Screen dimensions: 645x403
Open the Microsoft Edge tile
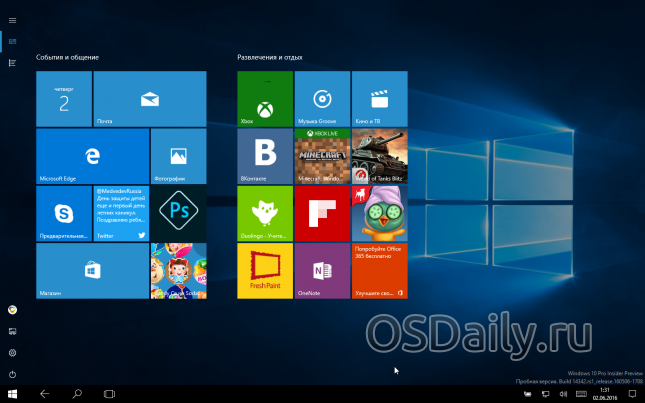coord(92,156)
